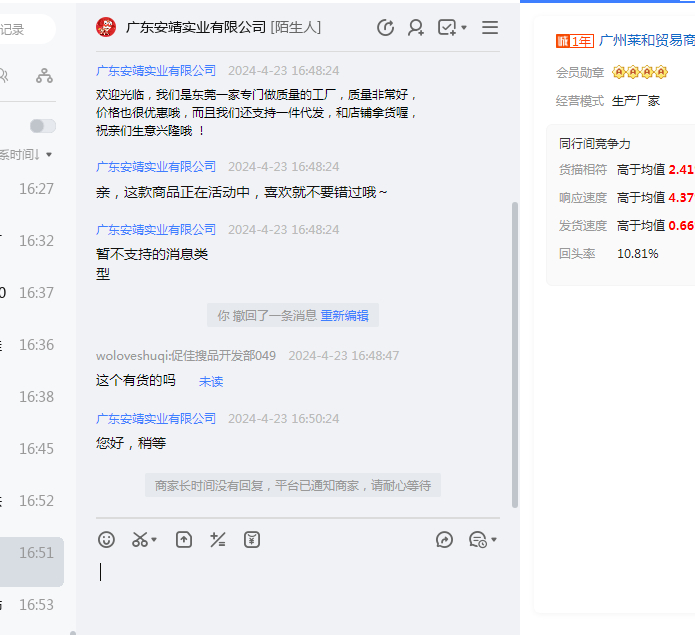The width and height of the screenshot is (695, 635).
Task: Click the contacts person icon in sidebar
Action: coord(4,76)
